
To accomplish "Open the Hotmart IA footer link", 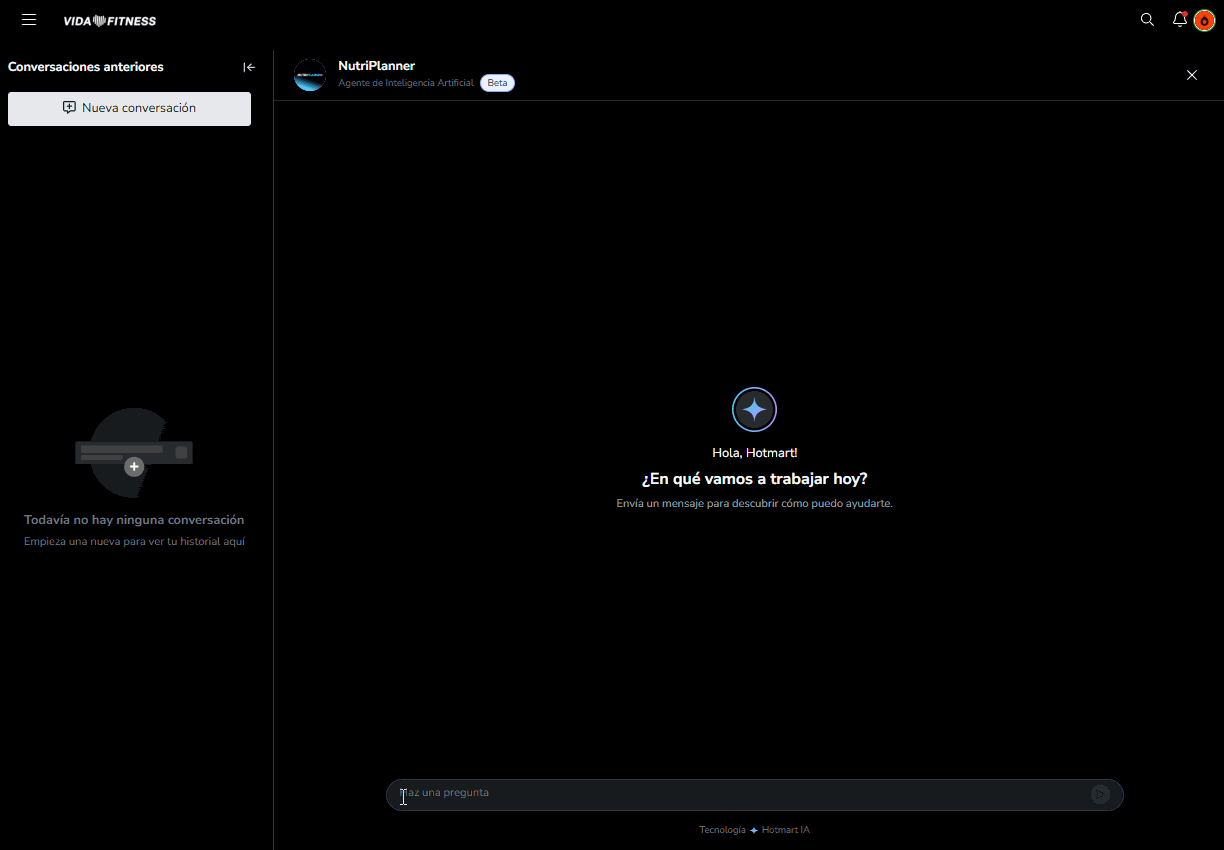I will point(786,830).
